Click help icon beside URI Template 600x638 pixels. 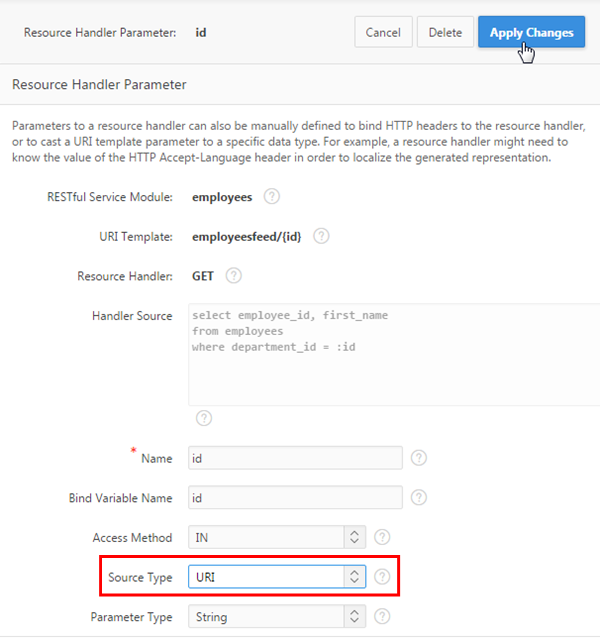tap(321, 236)
